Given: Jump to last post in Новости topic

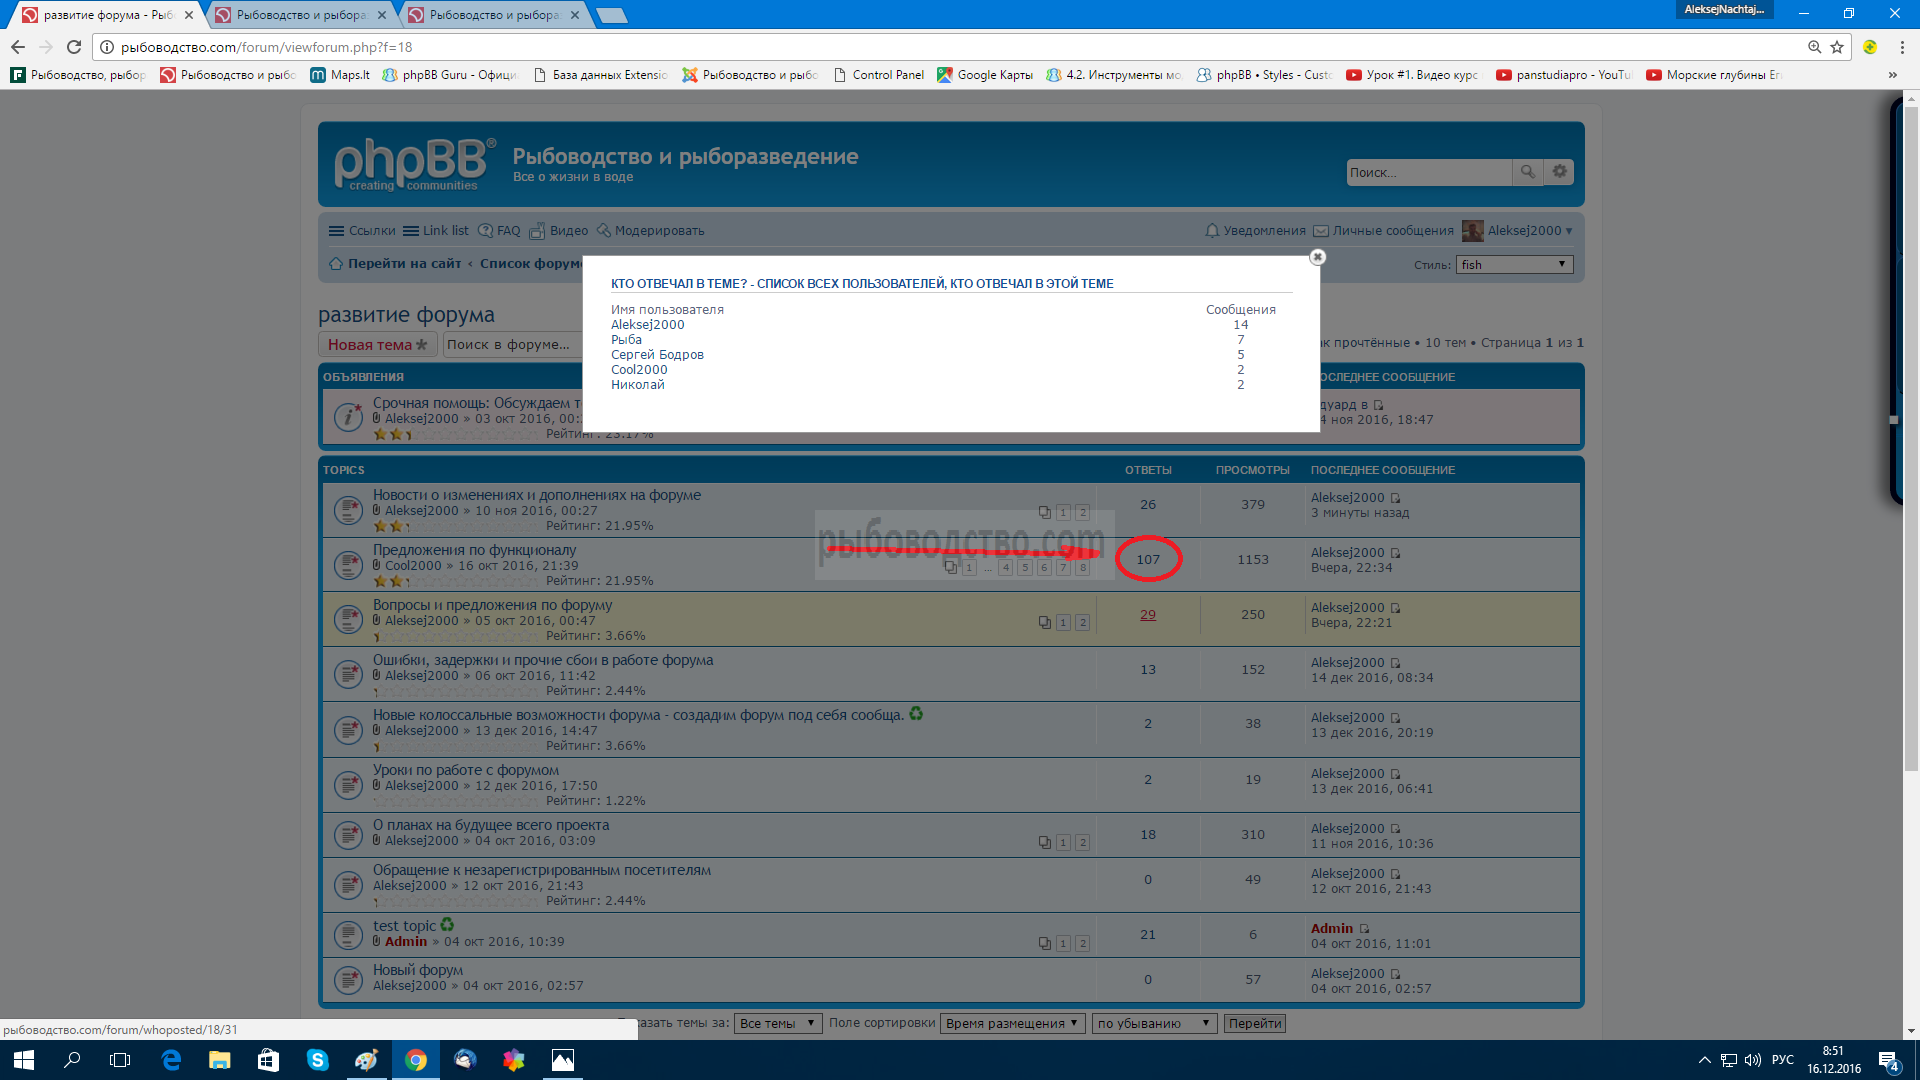Looking at the screenshot, I should (x=1396, y=498).
